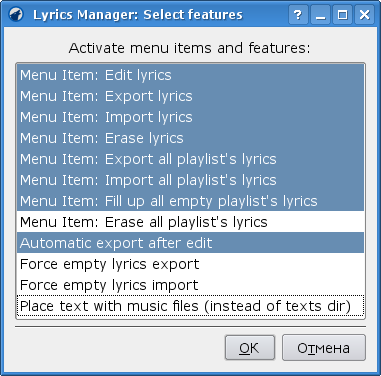Image resolution: width=381 pixels, height=376 pixels.
Task: Activate 'Erase all playlist's lyrics' item
Action: tap(190, 222)
